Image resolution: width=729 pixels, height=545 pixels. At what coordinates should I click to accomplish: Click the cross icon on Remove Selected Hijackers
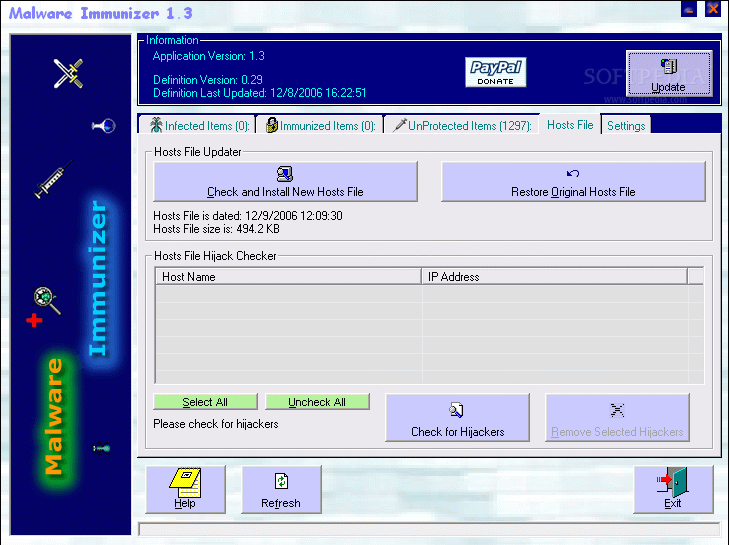pyautogui.click(x=617, y=410)
